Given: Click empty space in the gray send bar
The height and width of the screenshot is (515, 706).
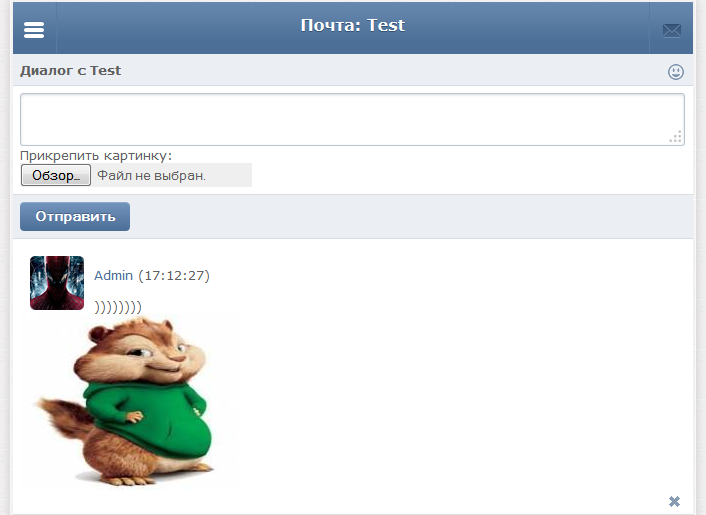Looking at the screenshot, I should 405,217.
